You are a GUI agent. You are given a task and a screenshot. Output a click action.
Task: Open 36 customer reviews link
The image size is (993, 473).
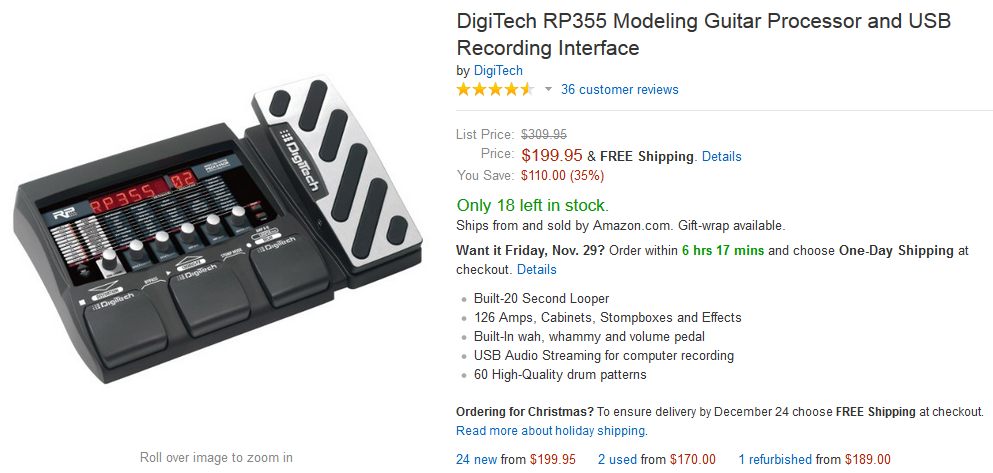click(x=619, y=89)
